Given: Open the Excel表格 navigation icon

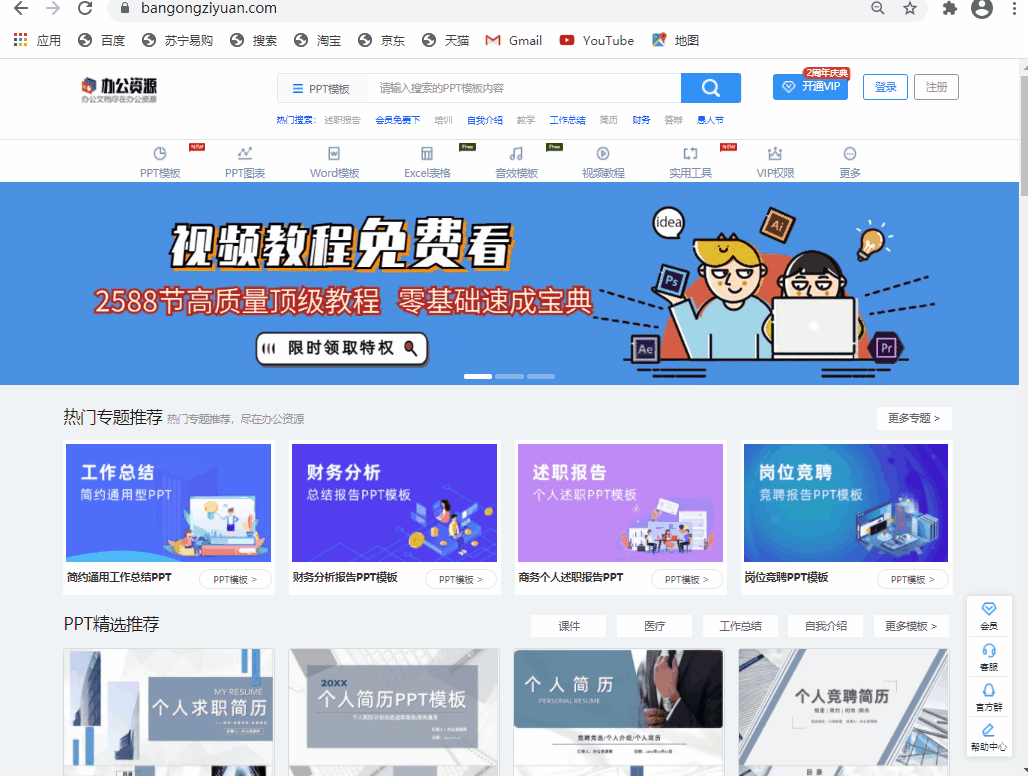Looking at the screenshot, I should (x=427, y=154).
